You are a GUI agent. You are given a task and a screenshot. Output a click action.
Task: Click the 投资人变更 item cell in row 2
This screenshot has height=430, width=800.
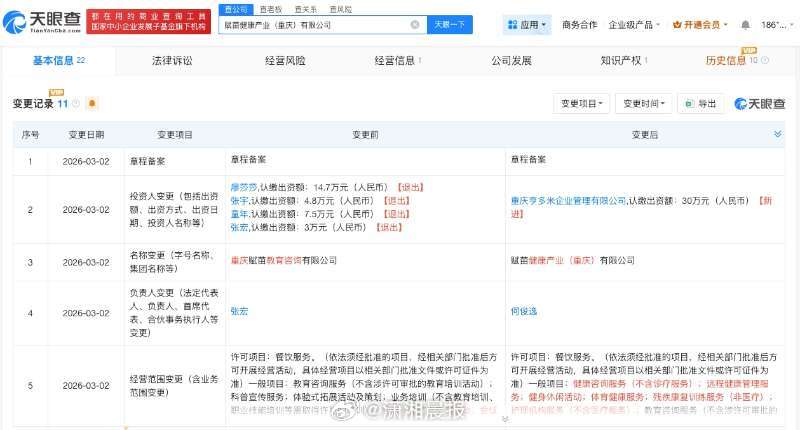pyautogui.click(x=174, y=209)
